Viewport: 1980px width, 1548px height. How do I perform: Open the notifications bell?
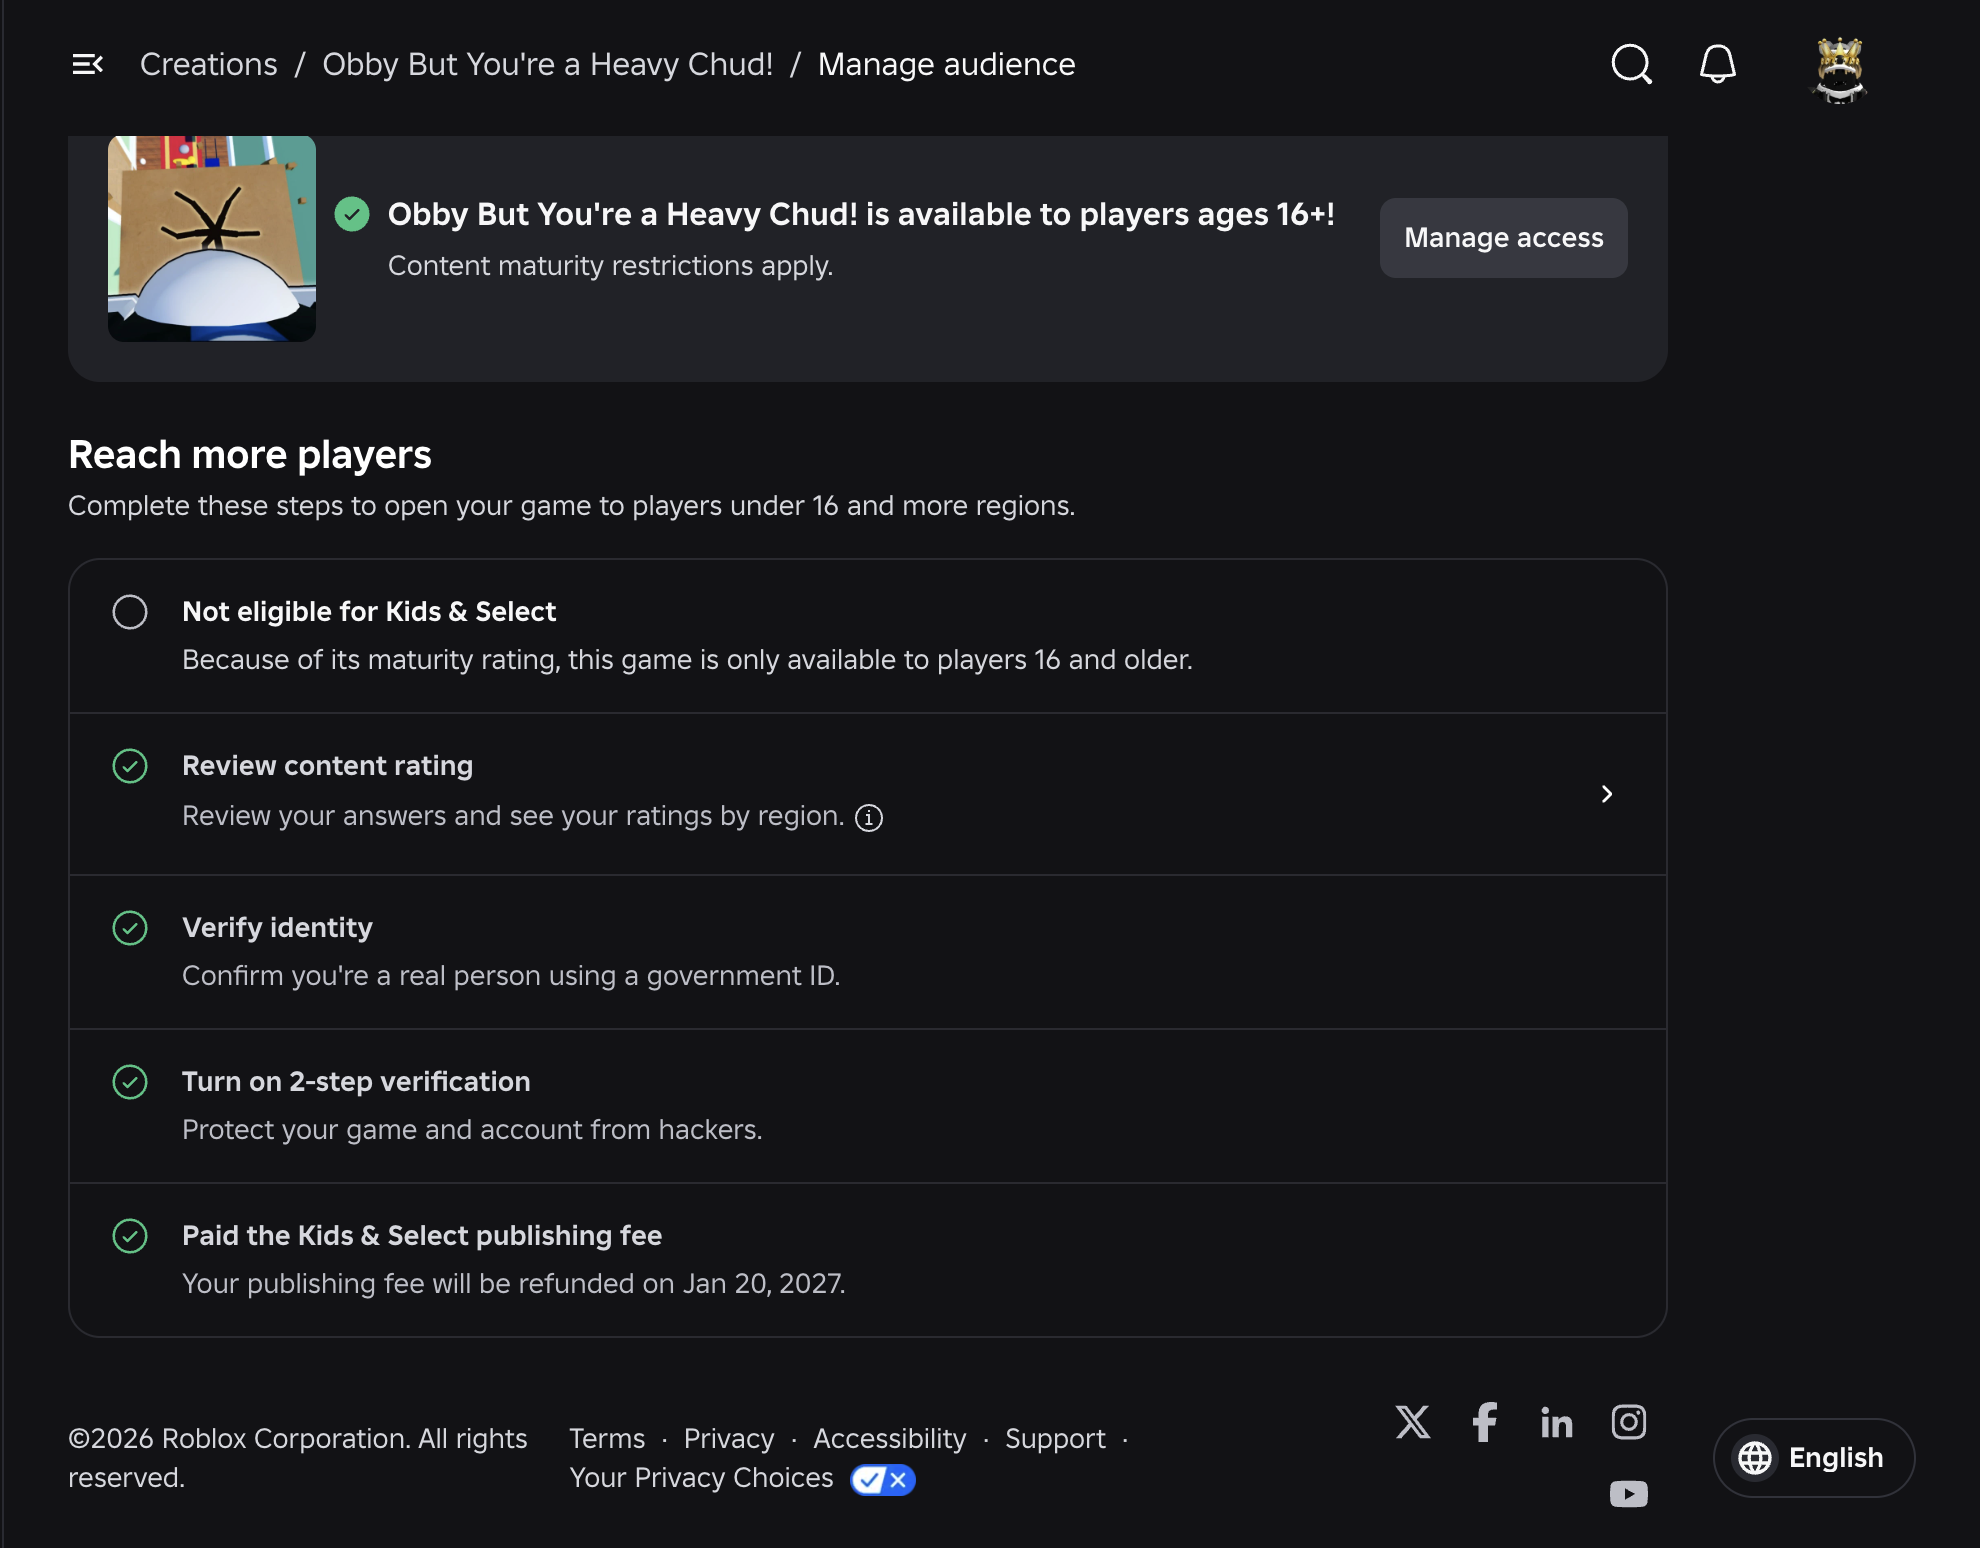tap(1718, 64)
